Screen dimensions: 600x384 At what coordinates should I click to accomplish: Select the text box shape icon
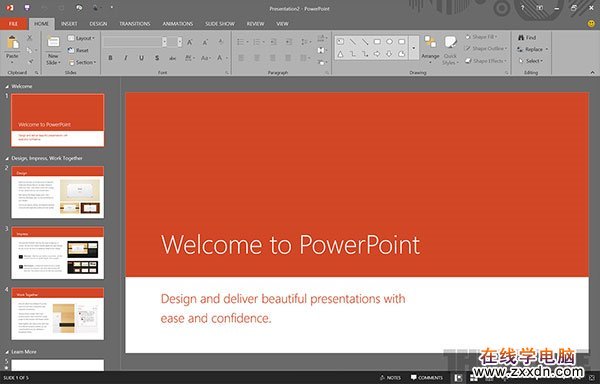pos(340,41)
